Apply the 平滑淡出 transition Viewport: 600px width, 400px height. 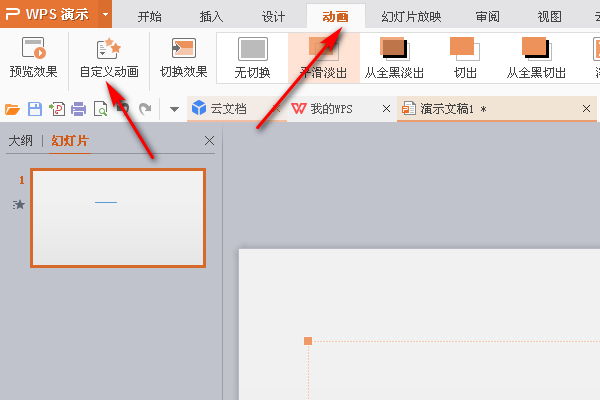(x=324, y=58)
